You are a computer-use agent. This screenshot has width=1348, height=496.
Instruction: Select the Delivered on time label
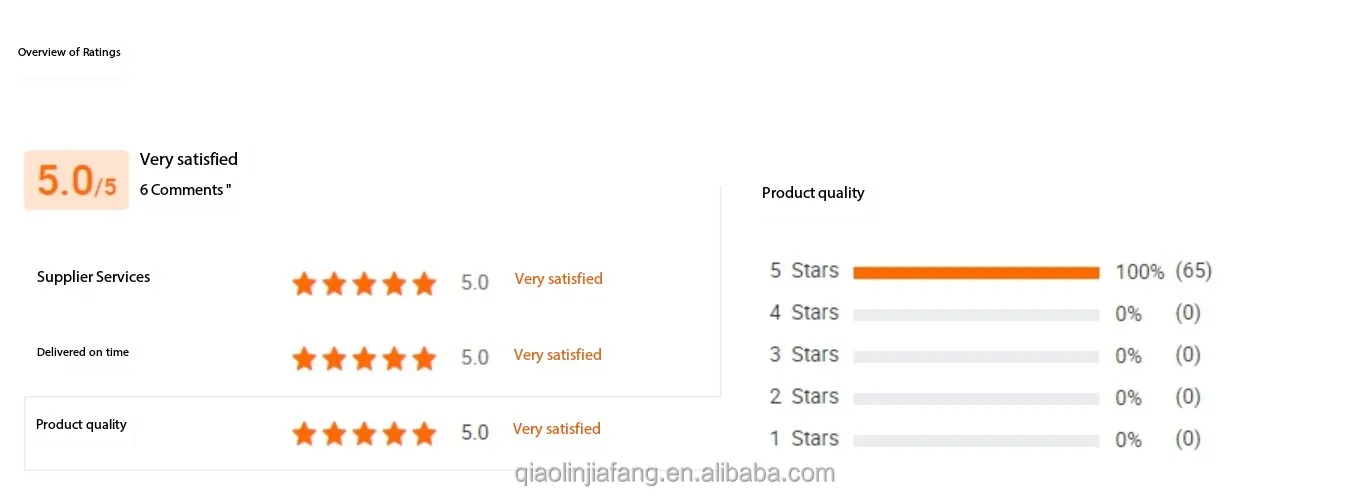tap(83, 352)
